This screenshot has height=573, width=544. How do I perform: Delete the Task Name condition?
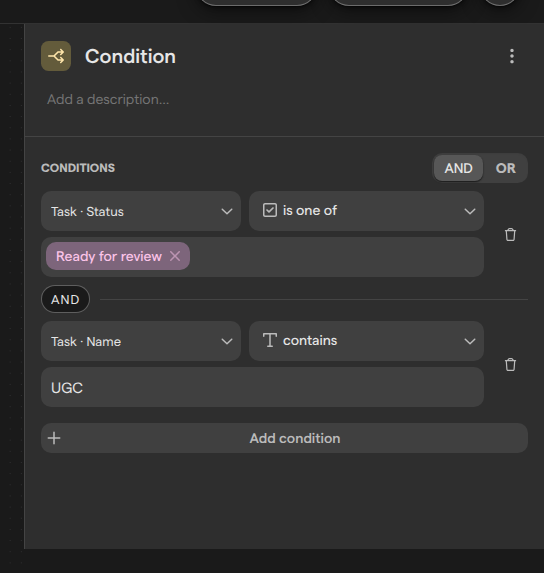(x=510, y=365)
